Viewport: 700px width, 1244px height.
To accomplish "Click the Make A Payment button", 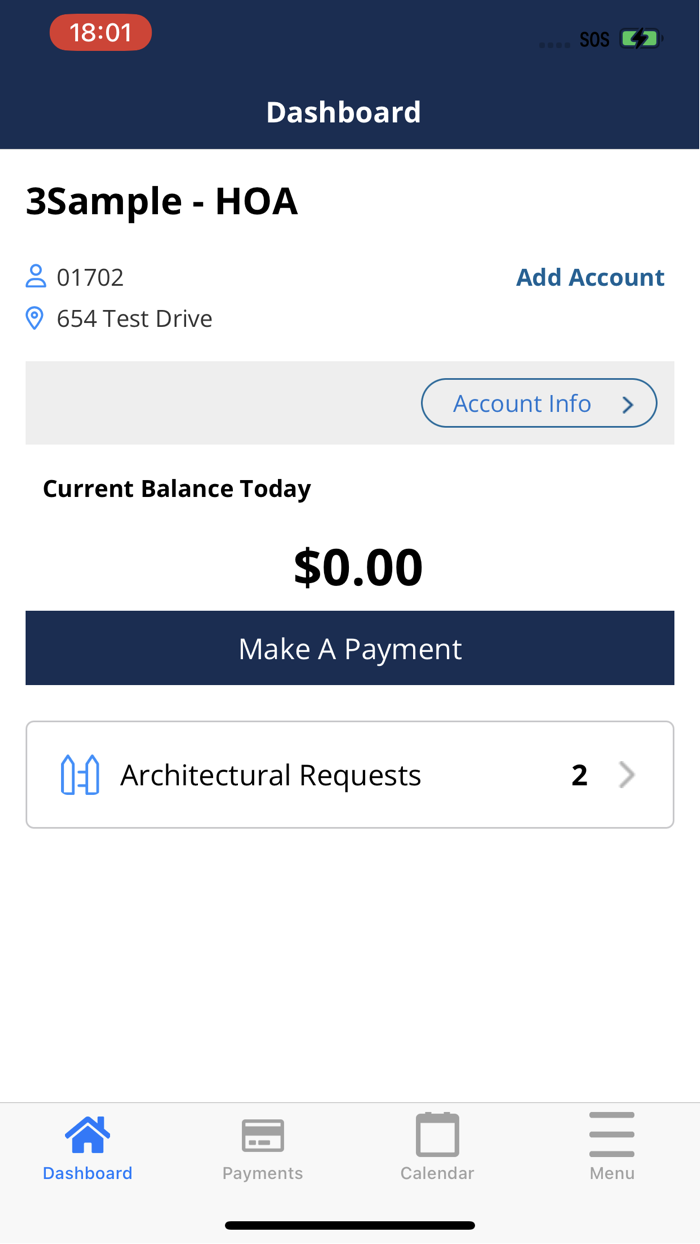I will click(x=350, y=647).
